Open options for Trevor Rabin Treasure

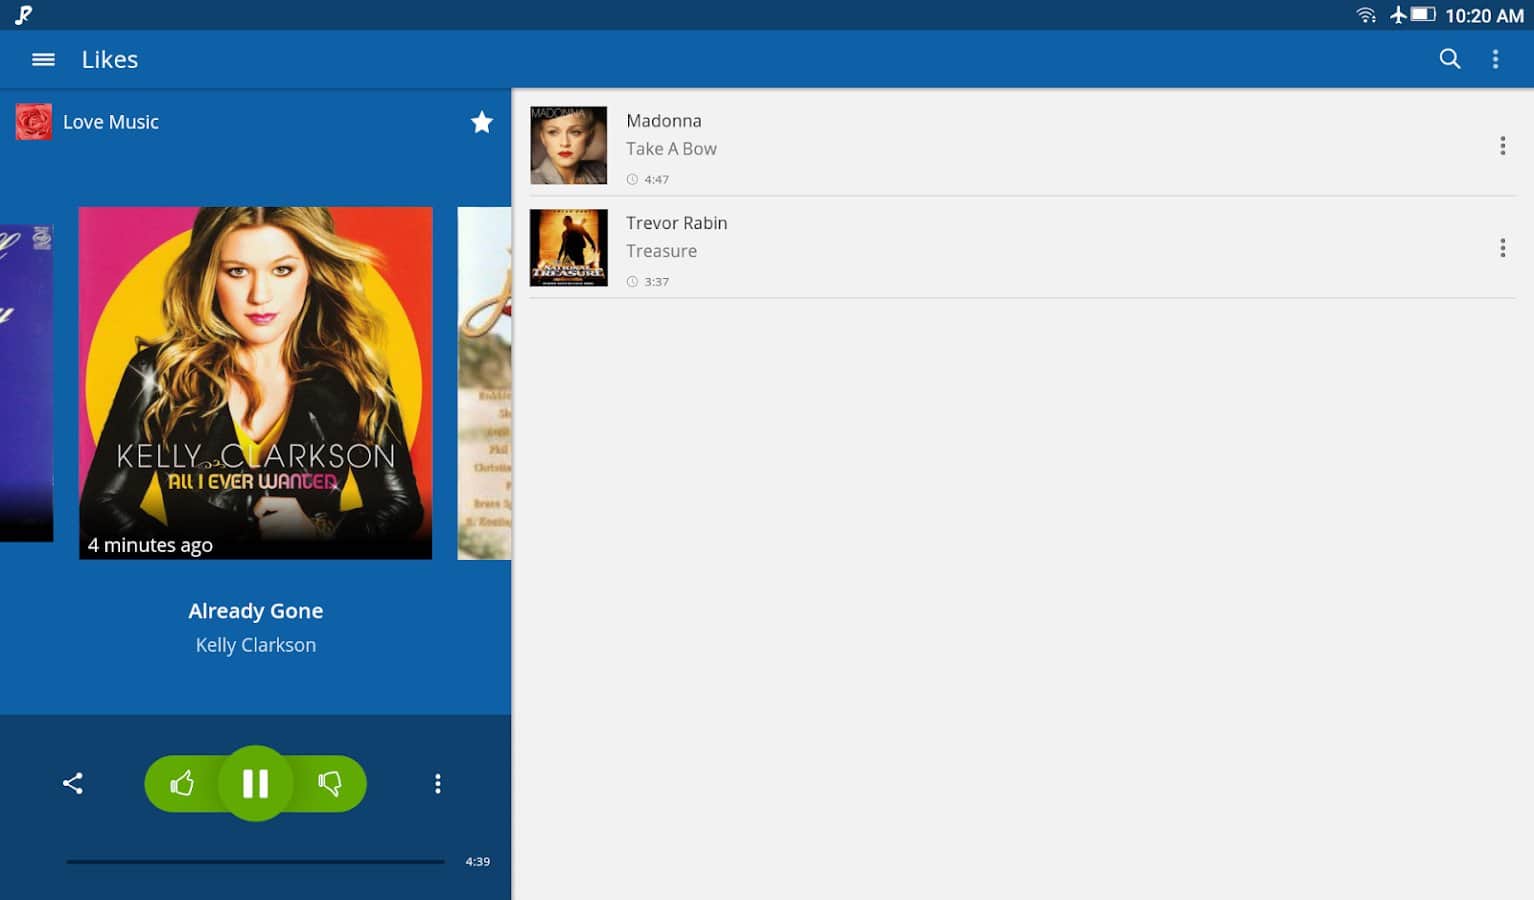[1502, 248]
